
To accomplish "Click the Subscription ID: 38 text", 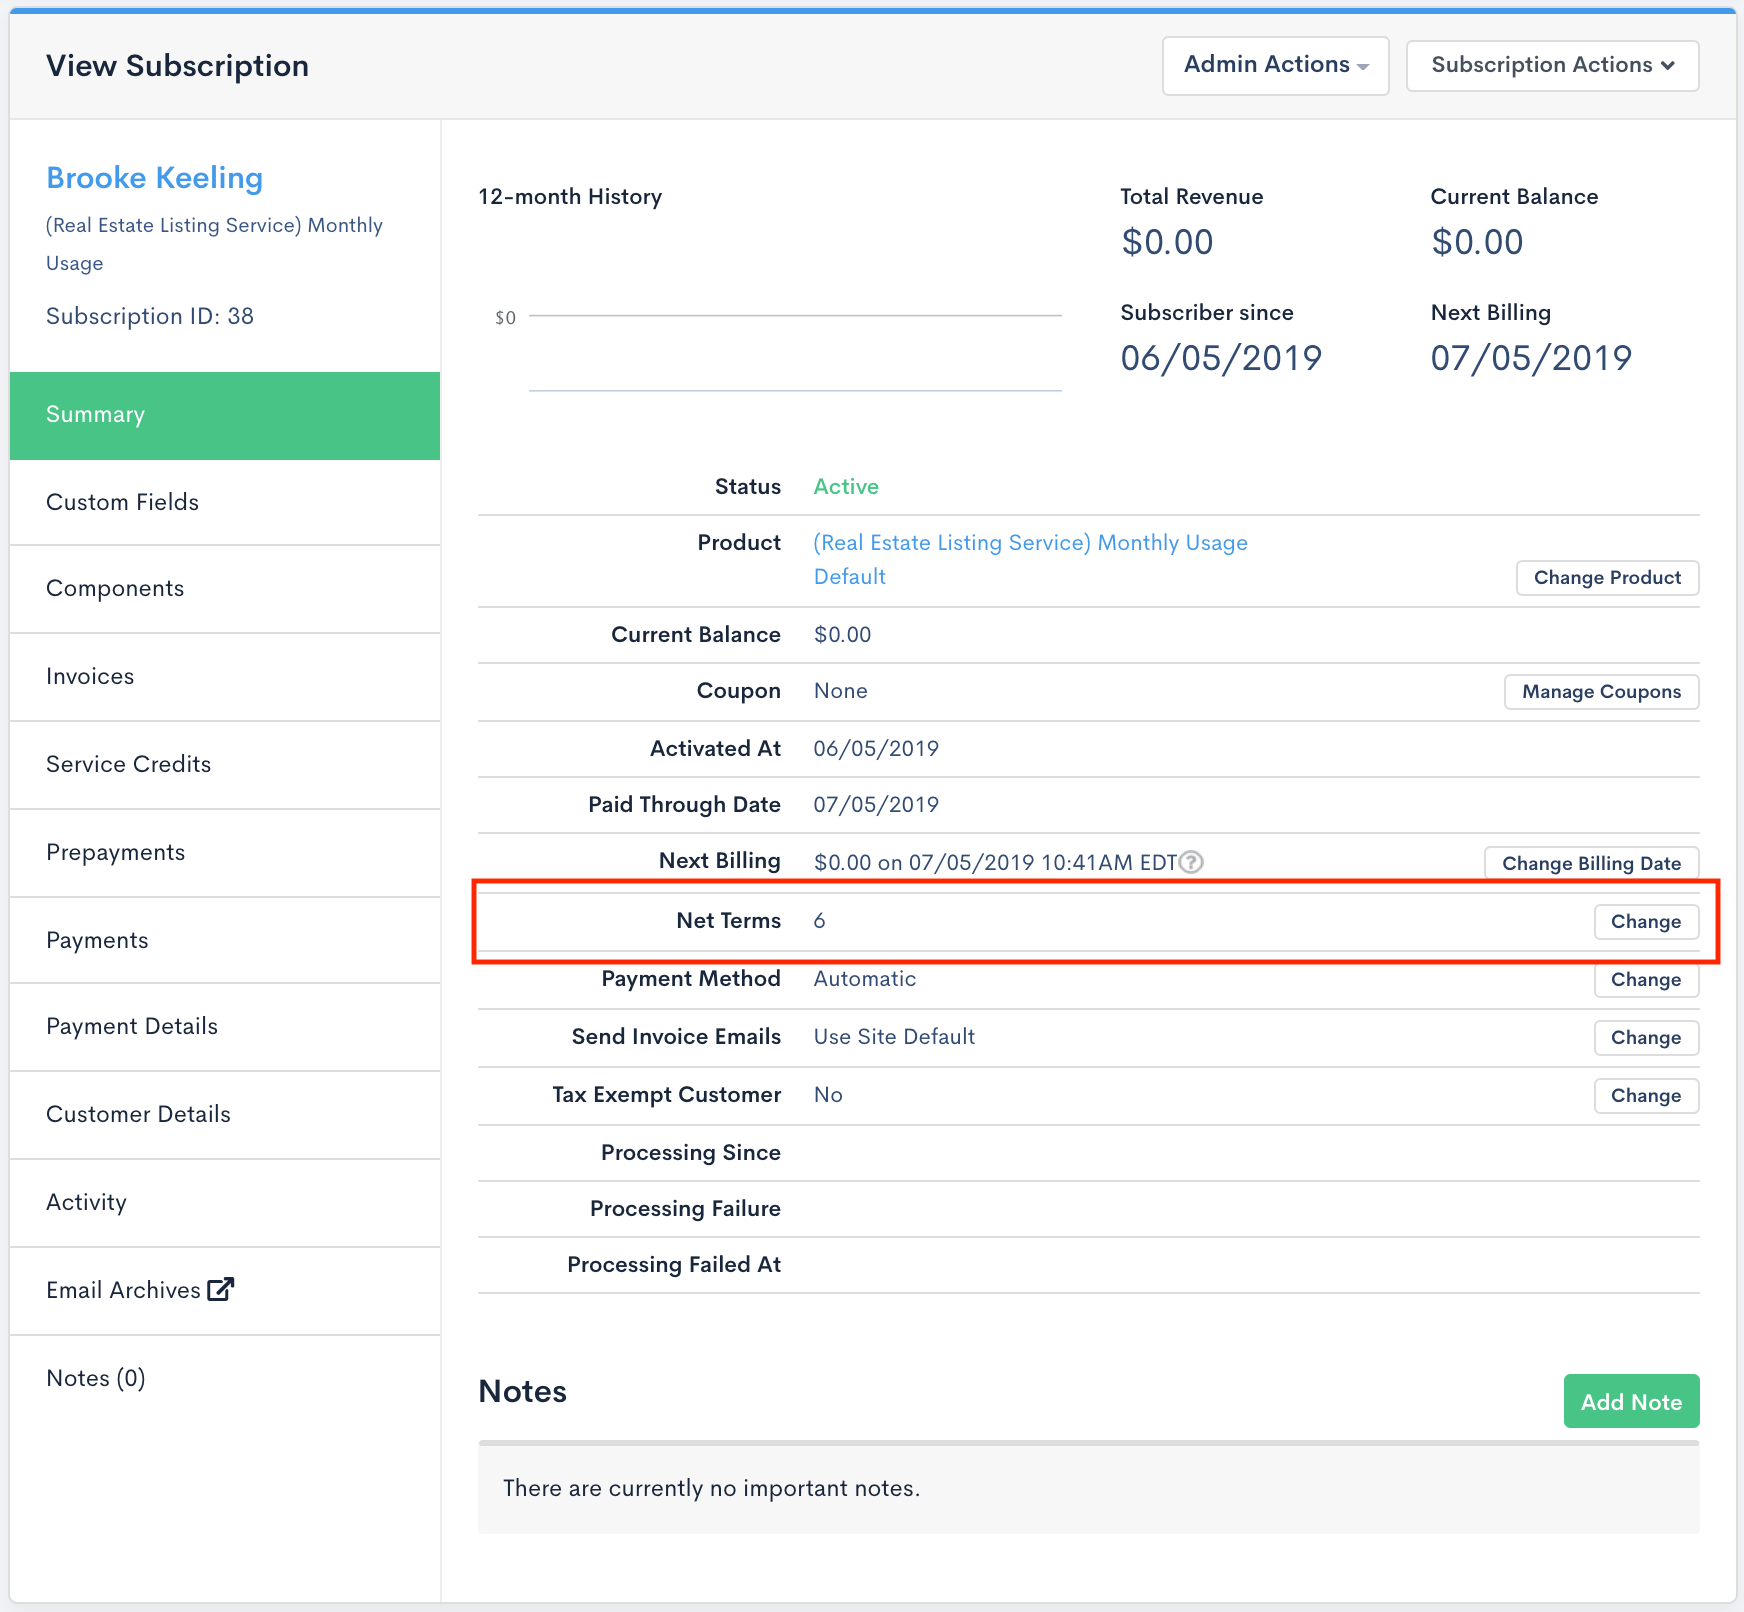I will click(x=150, y=317).
